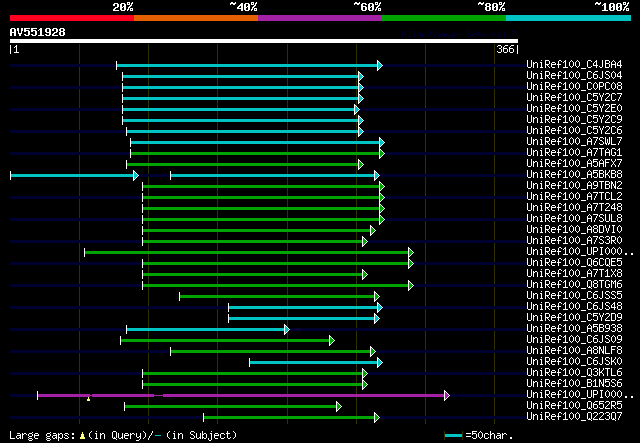Click the yellow large gap marker on purple alignment
This screenshot has width=640, height=443.
[89, 398]
